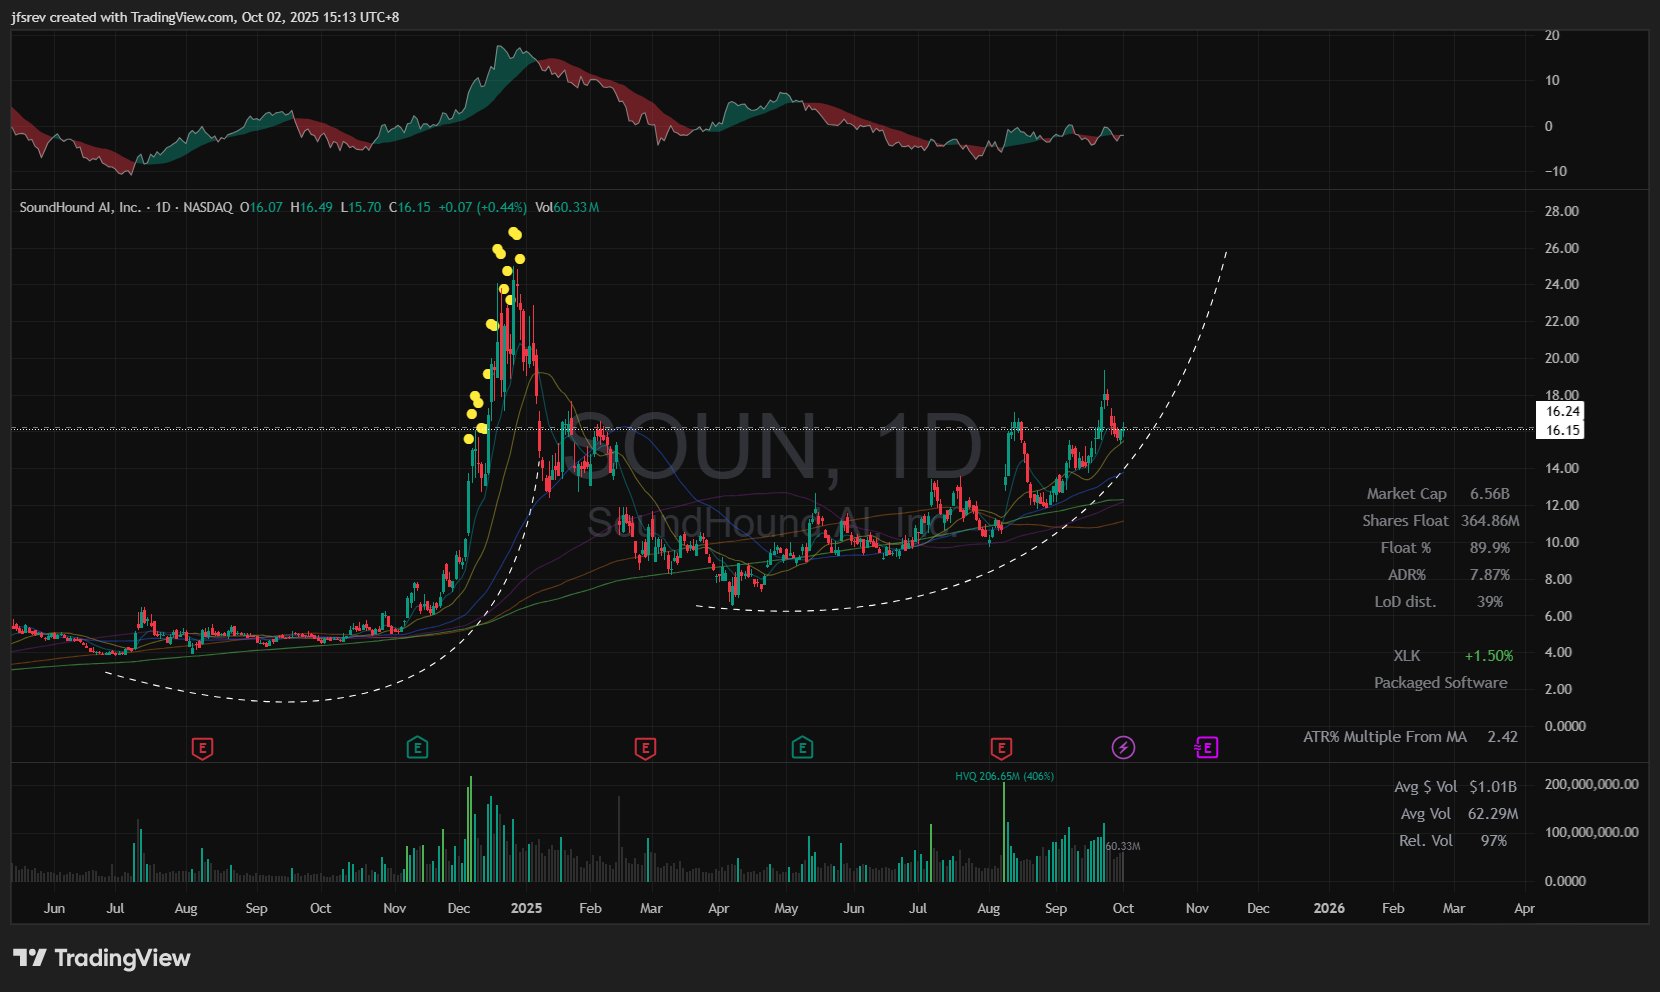1660x992 pixels.
Task: Click the 200,000,000.00 volume axis label
Action: tap(1592, 784)
